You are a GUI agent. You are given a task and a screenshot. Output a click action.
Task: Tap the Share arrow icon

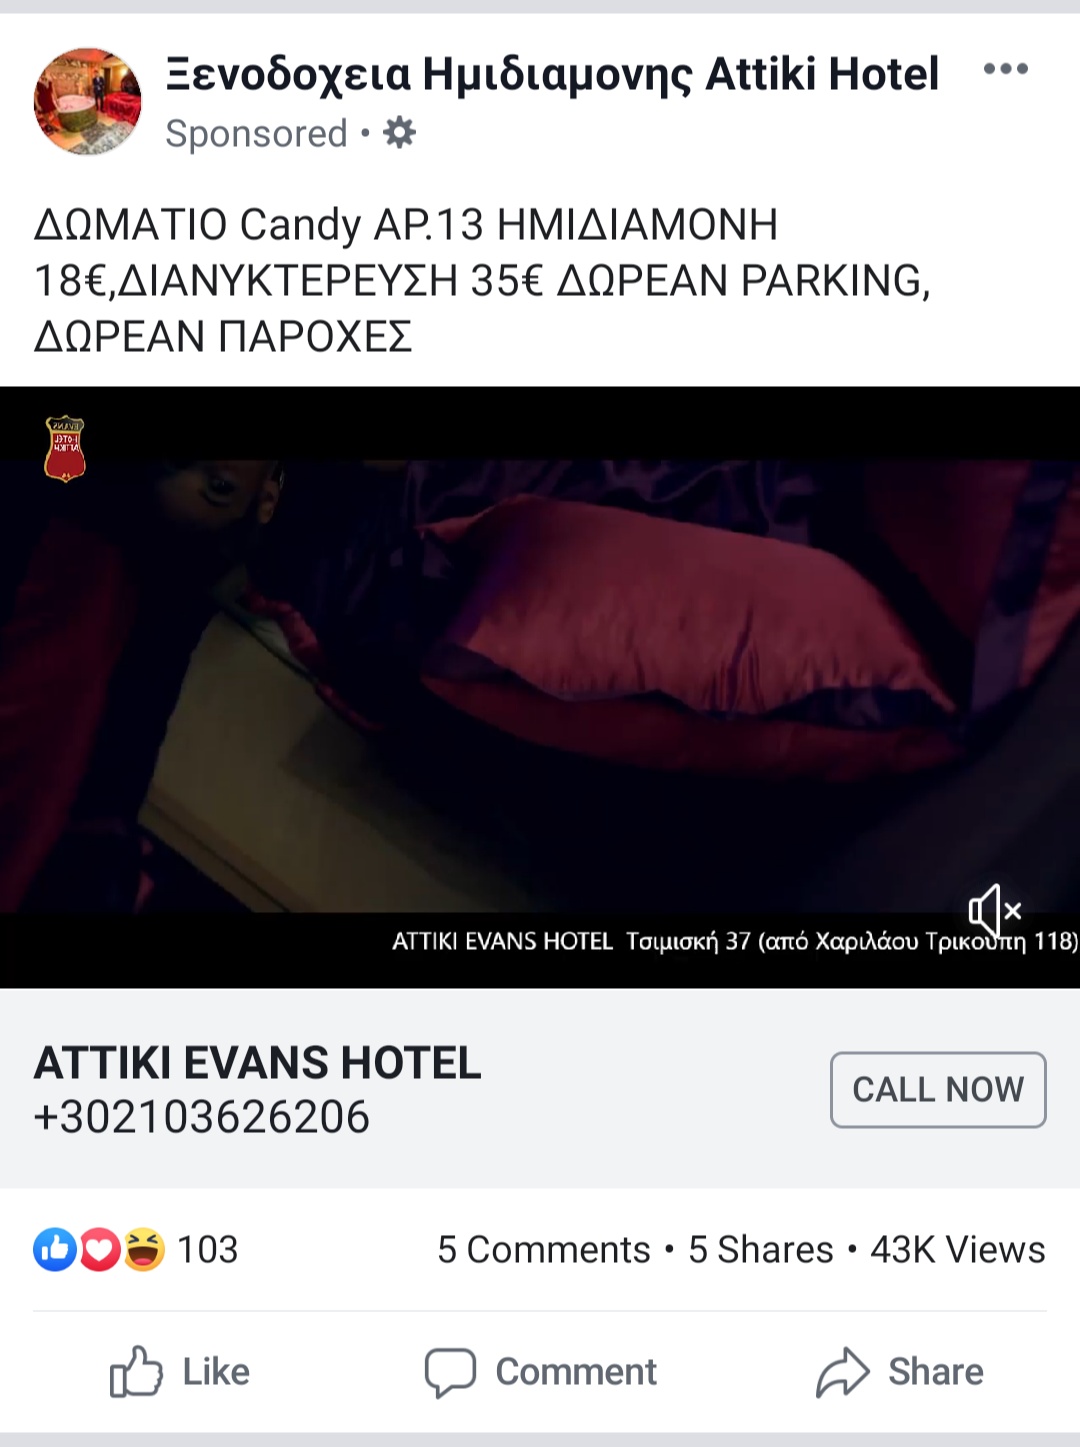coord(843,1371)
